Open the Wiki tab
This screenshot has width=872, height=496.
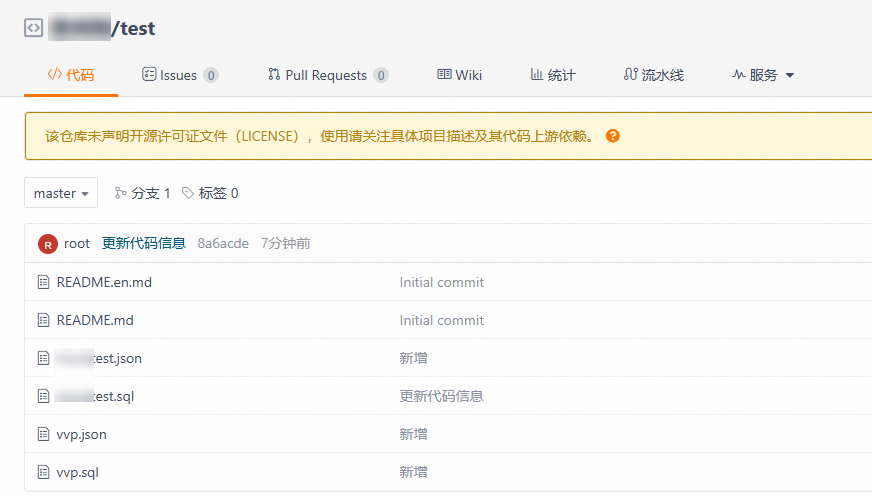459,75
